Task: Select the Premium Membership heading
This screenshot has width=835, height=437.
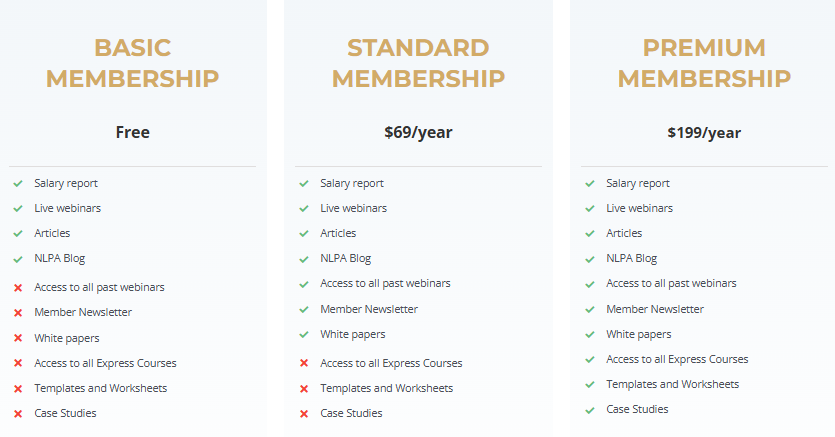Action: [704, 63]
